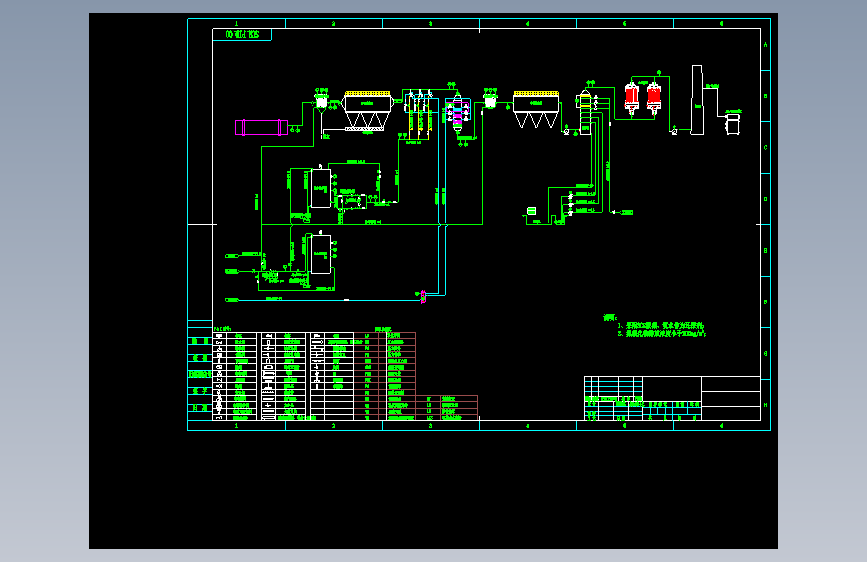The width and height of the screenshot is (867, 562).
Task: Click the magenta and cyan reactor column
Action: [x=457, y=113]
